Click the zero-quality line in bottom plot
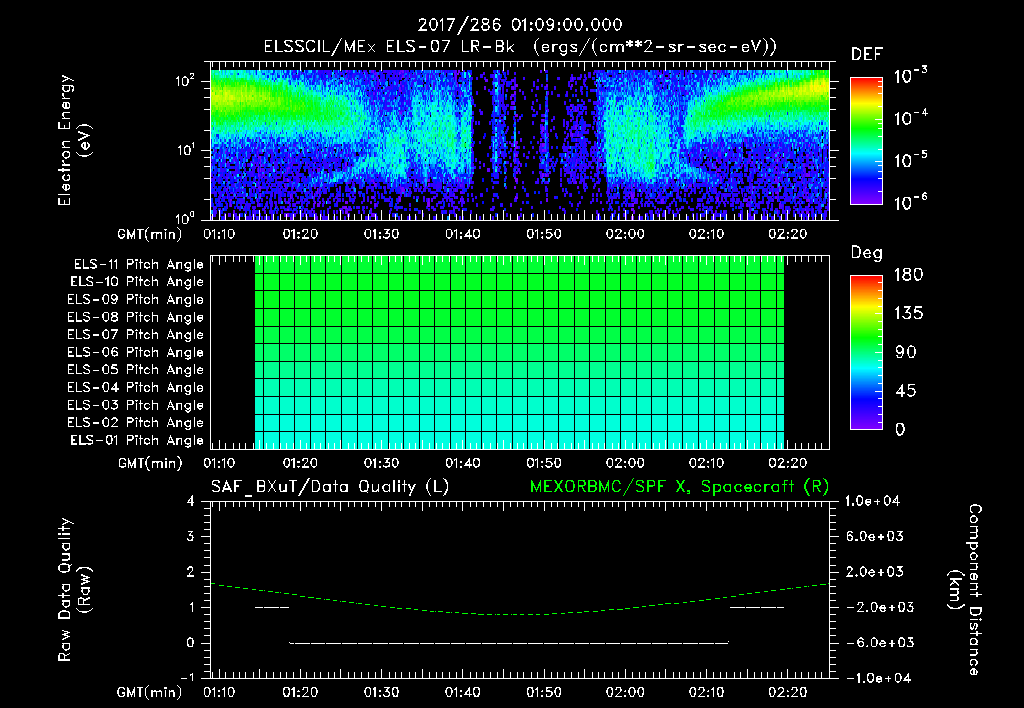 (509, 643)
